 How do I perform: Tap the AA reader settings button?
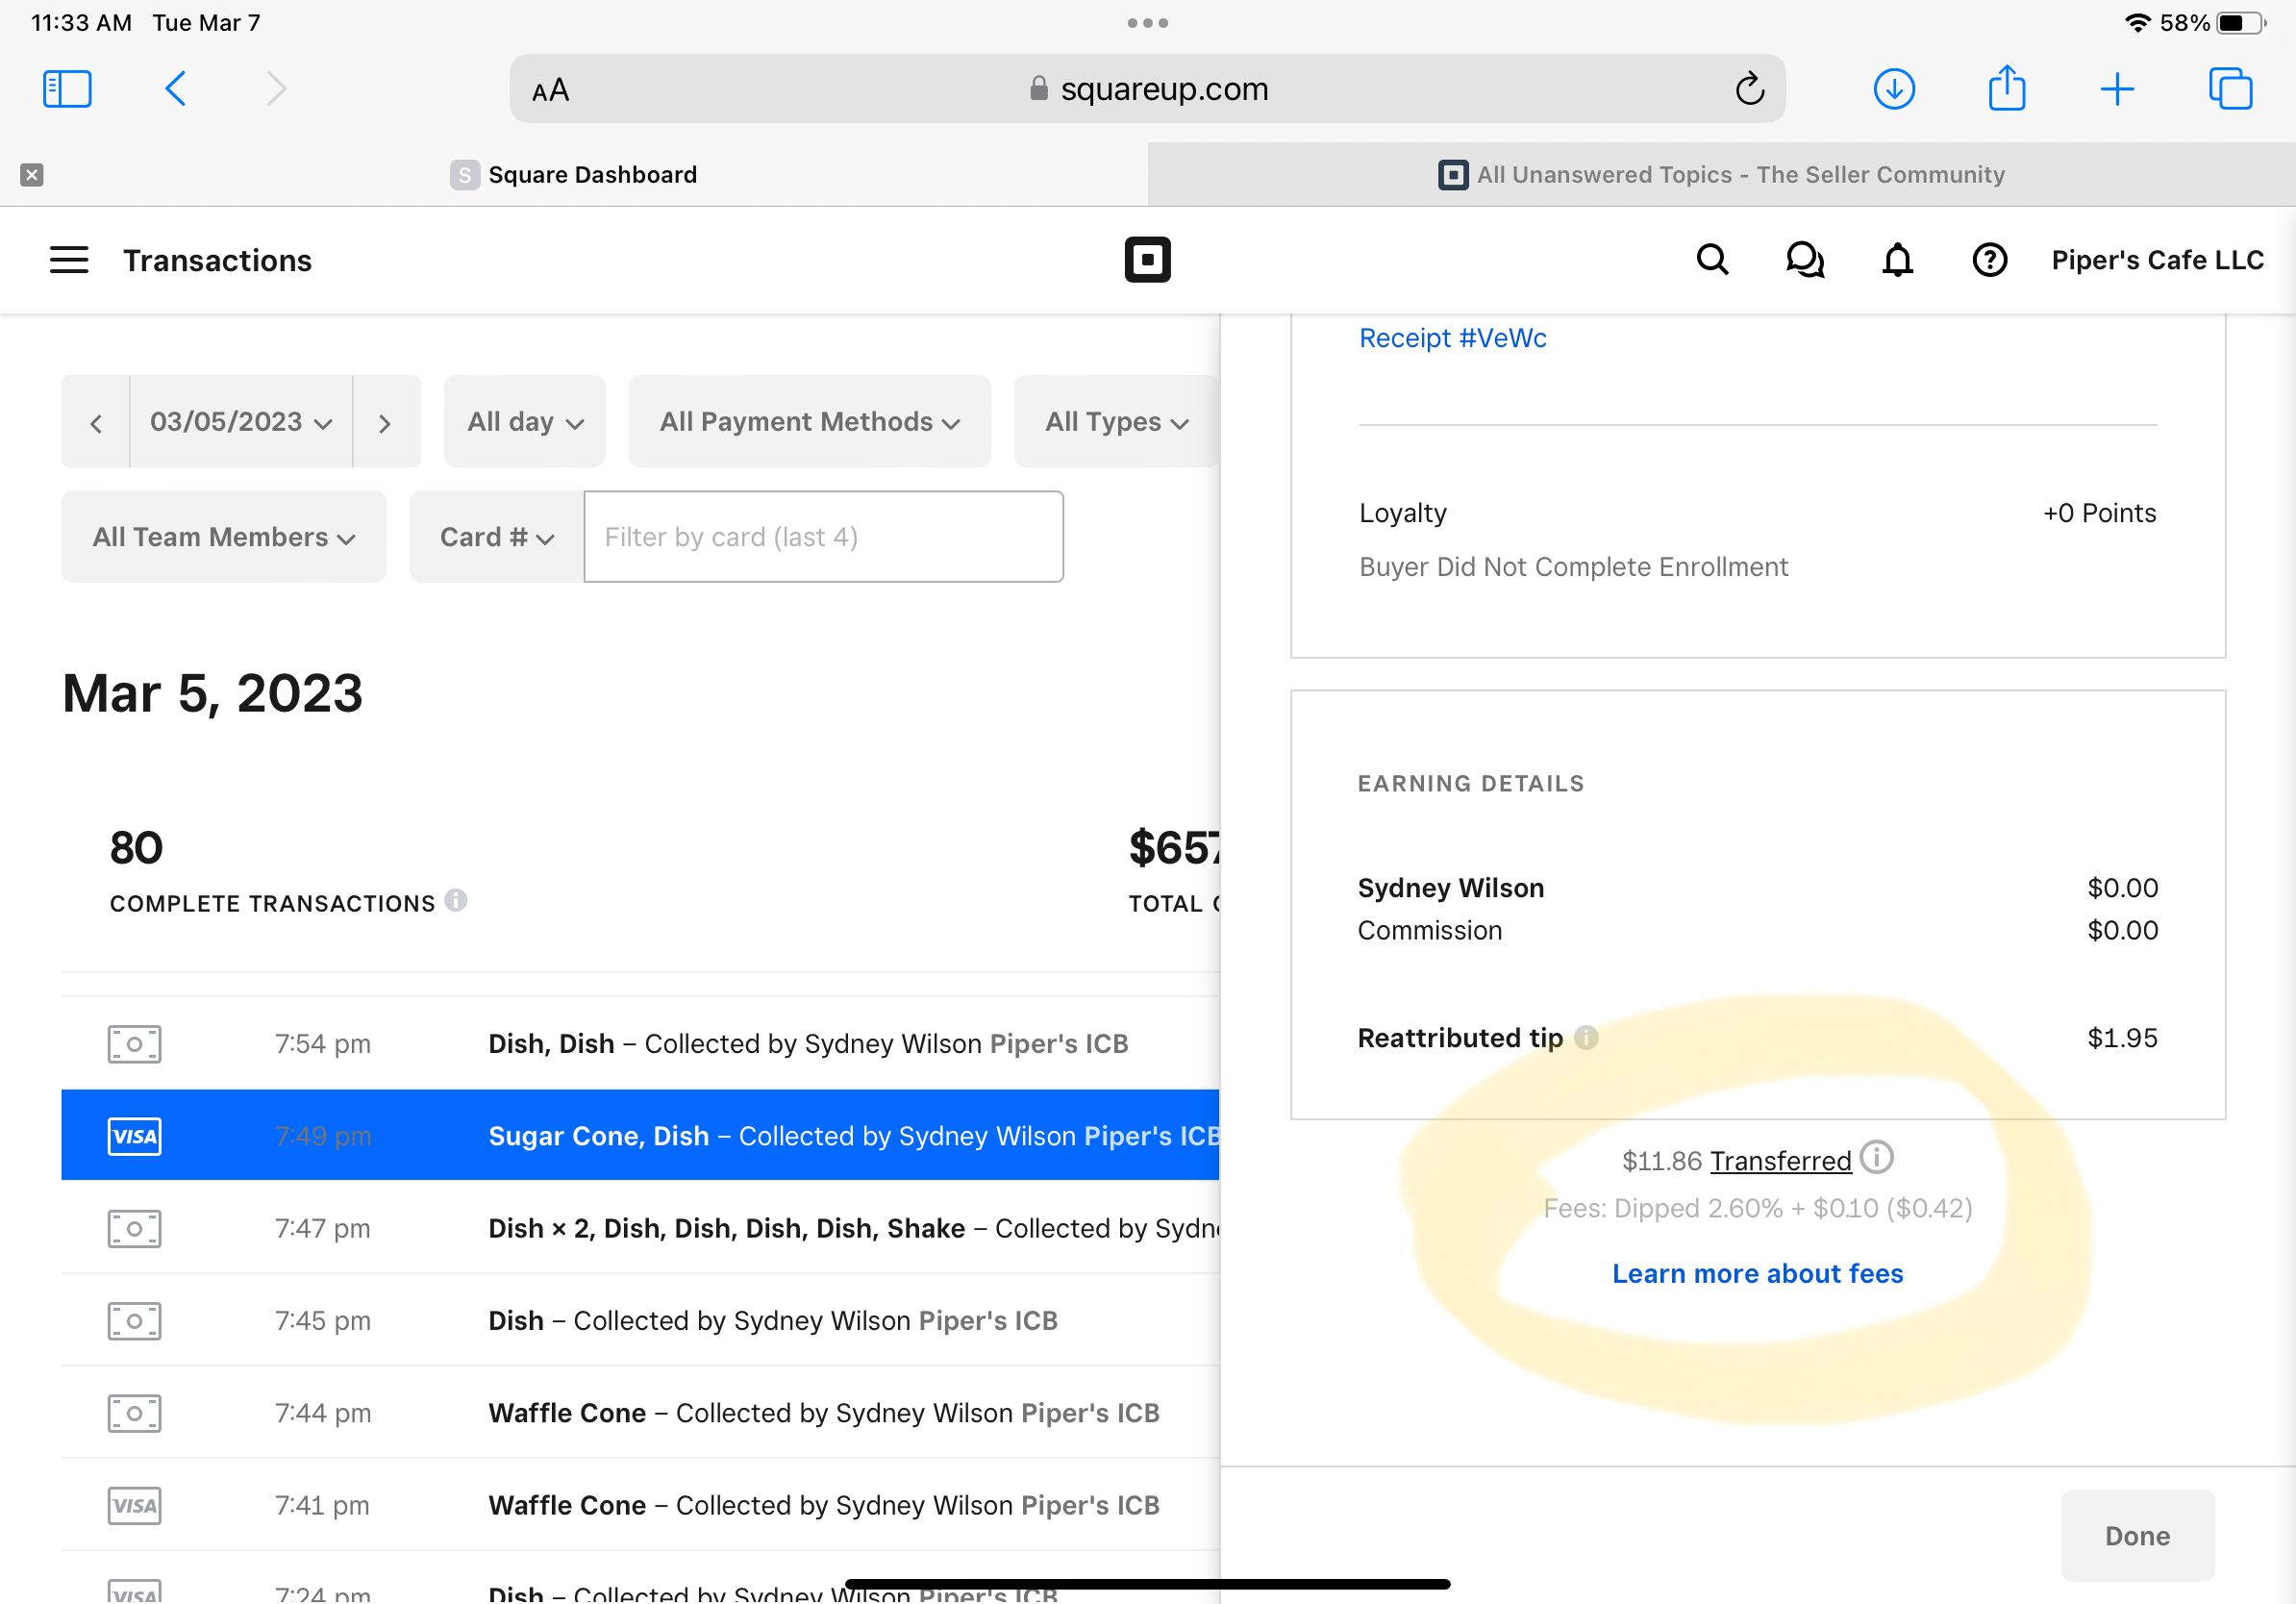tap(550, 91)
